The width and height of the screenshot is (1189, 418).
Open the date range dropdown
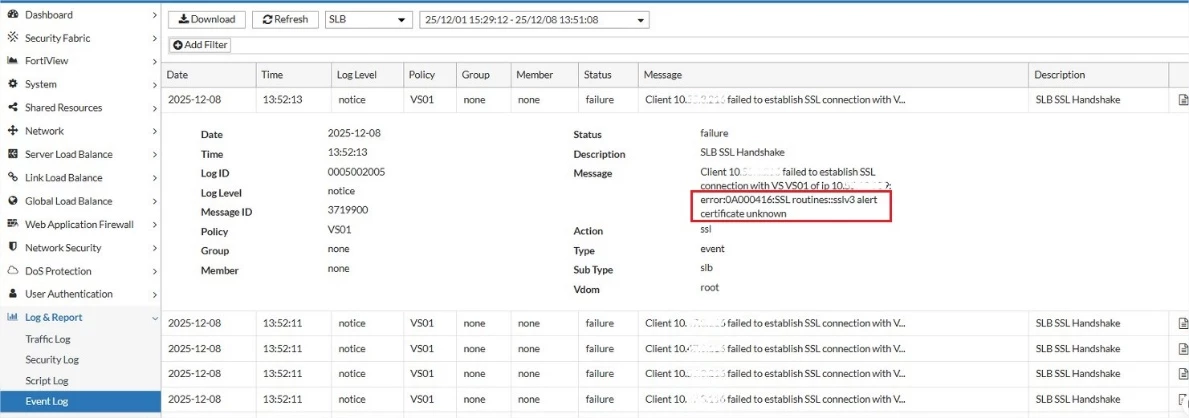click(x=534, y=20)
